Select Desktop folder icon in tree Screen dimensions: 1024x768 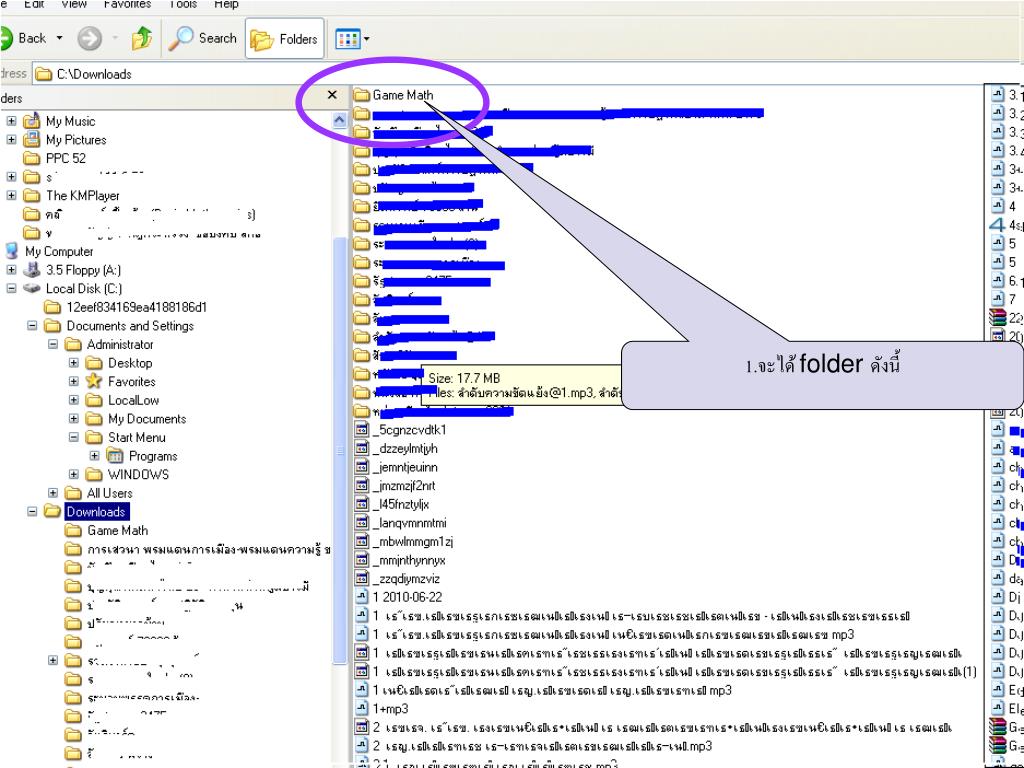tap(94, 363)
